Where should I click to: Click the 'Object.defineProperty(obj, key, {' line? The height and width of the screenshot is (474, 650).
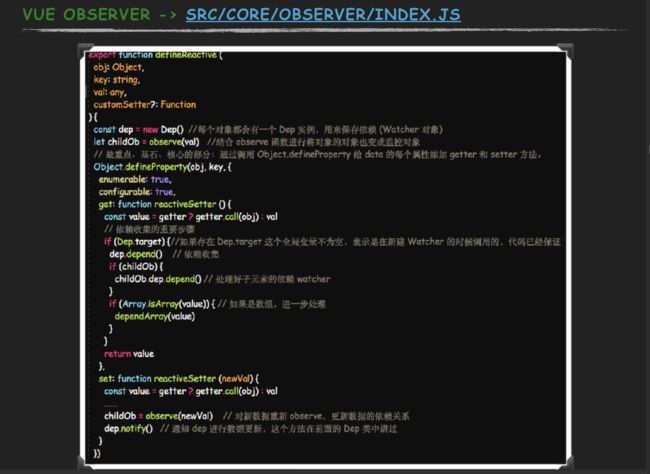pos(162,167)
